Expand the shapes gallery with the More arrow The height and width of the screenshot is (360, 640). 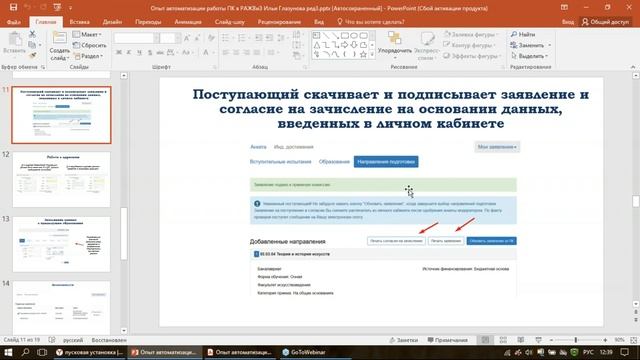tap(372, 54)
